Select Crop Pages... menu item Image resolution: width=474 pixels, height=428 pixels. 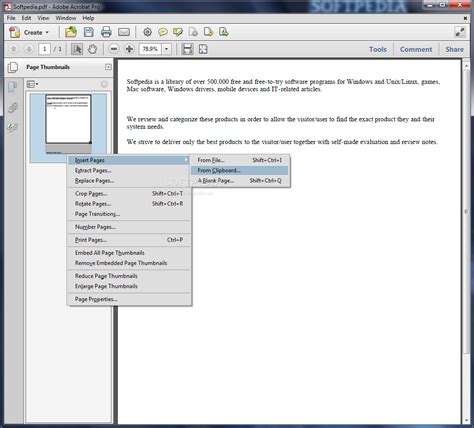click(129, 194)
